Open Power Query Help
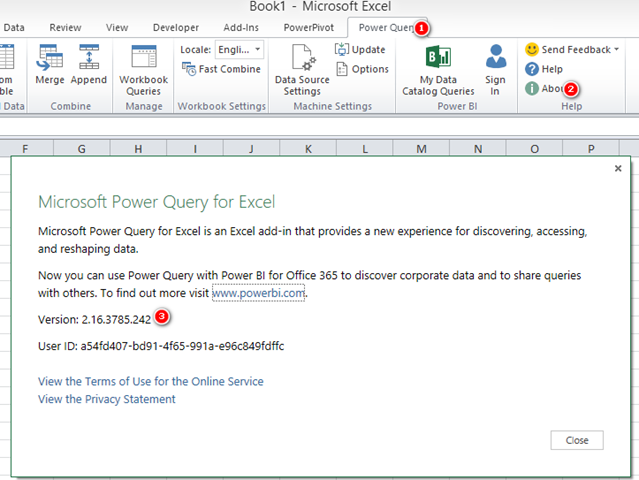The image size is (639, 480). click(544, 69)
